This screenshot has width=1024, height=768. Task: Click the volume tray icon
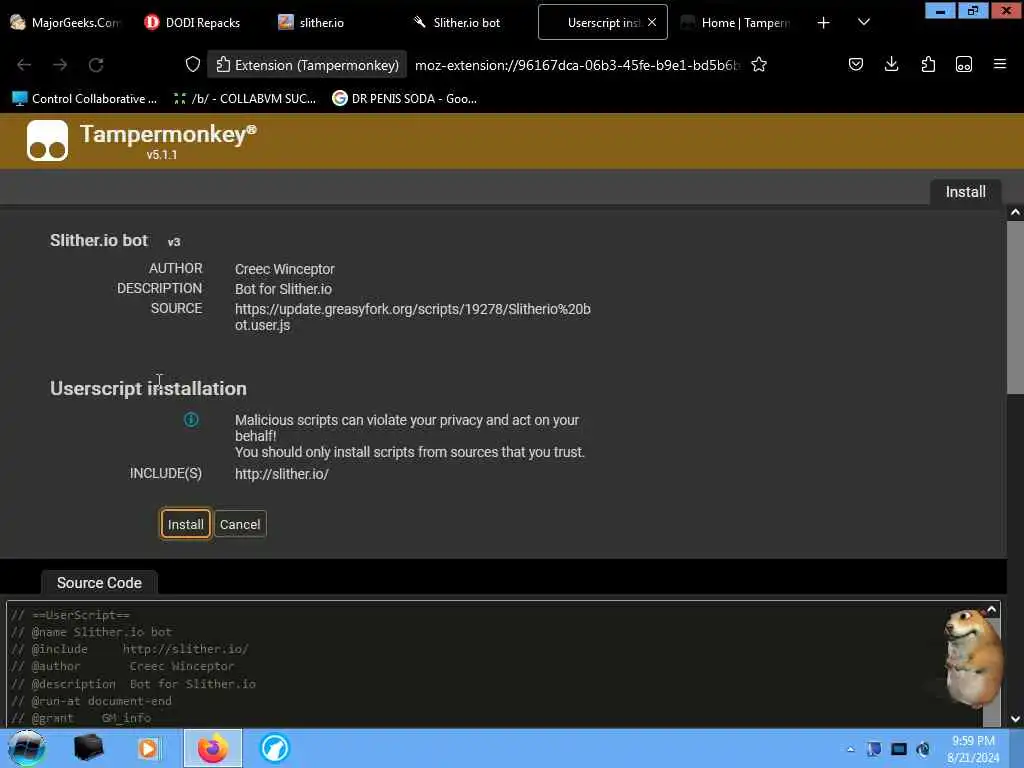tap(923, 749)
